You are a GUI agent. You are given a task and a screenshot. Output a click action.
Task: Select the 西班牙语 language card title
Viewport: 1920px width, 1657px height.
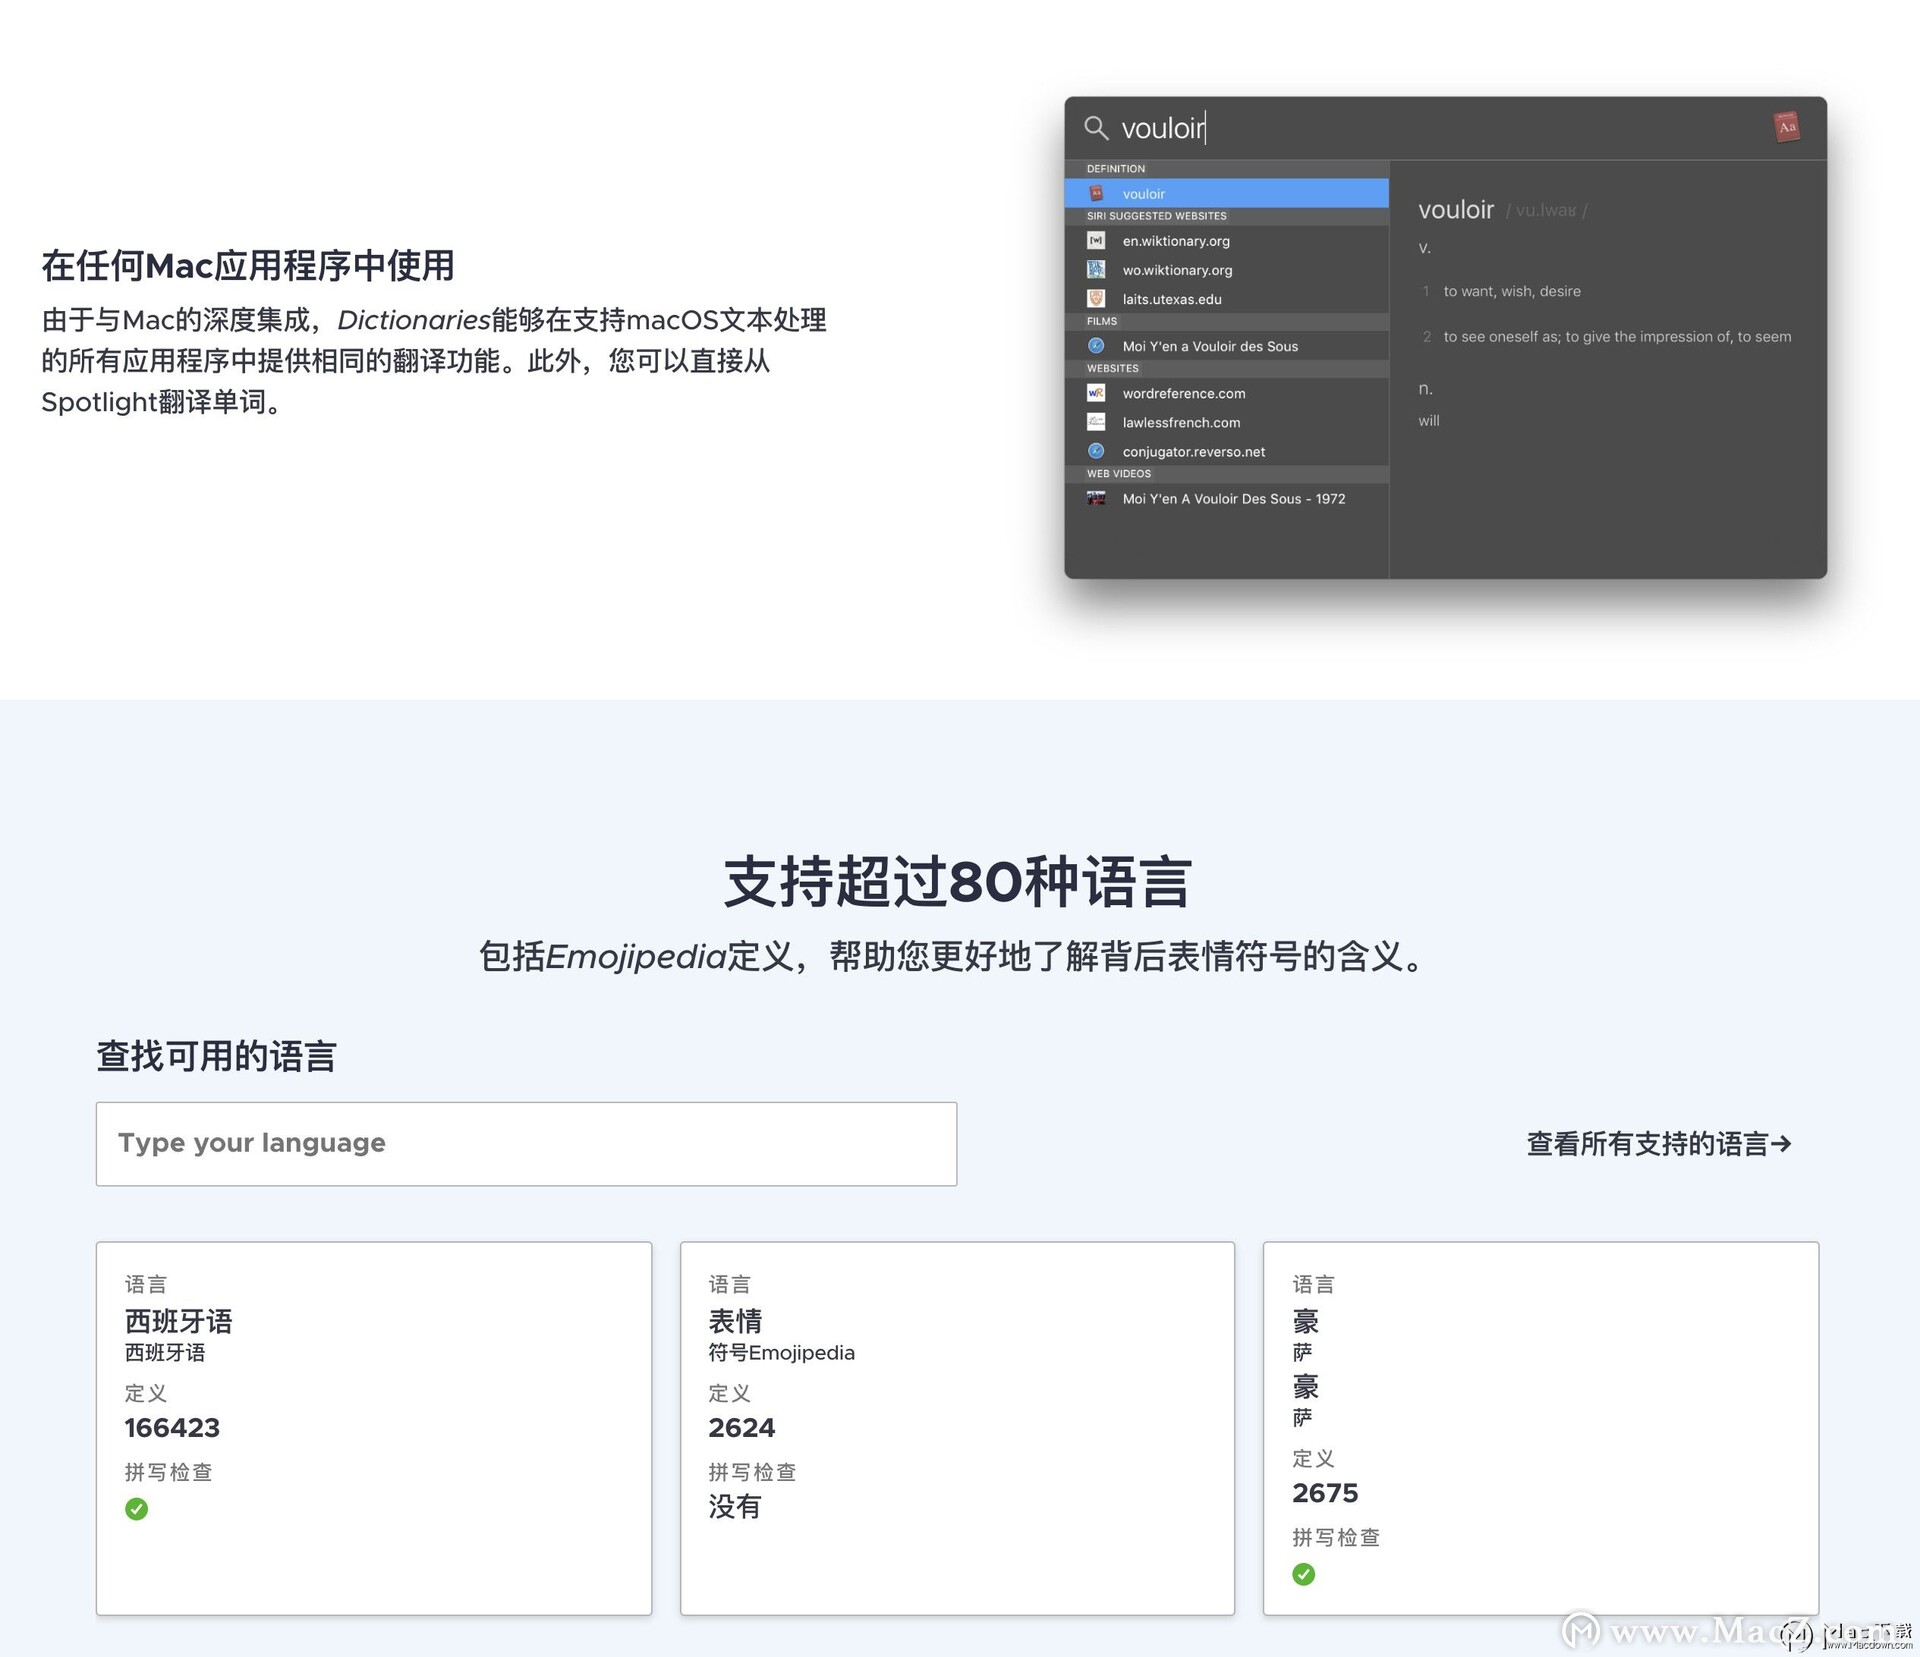[x=178, y=1322]
